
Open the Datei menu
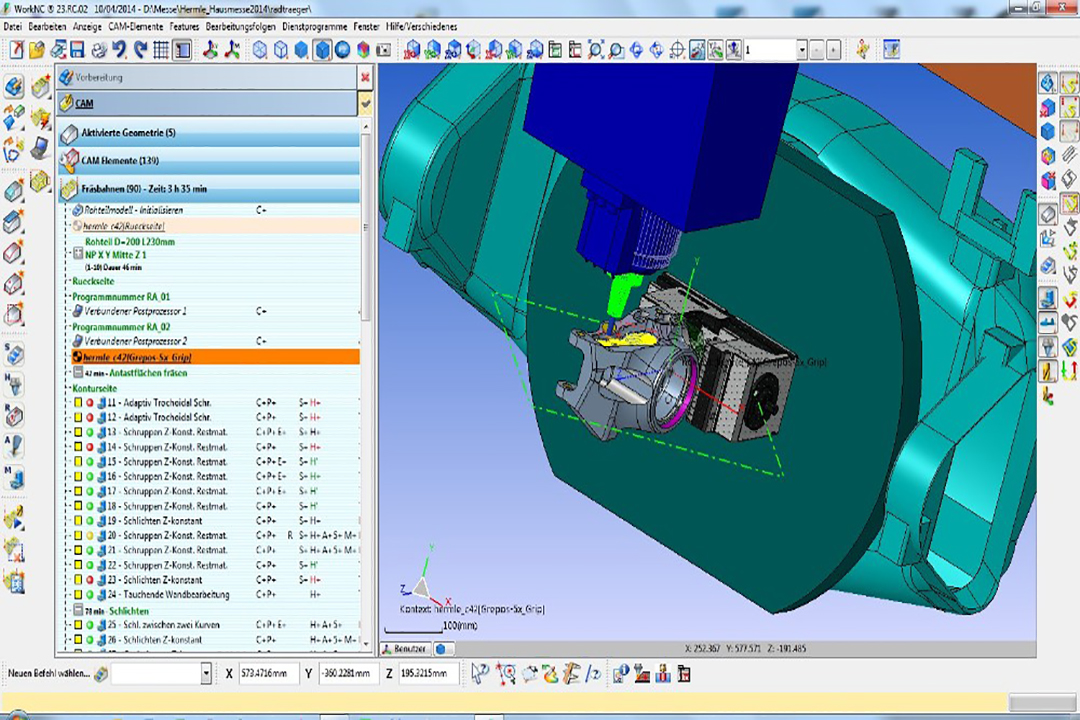coord(12,27)
